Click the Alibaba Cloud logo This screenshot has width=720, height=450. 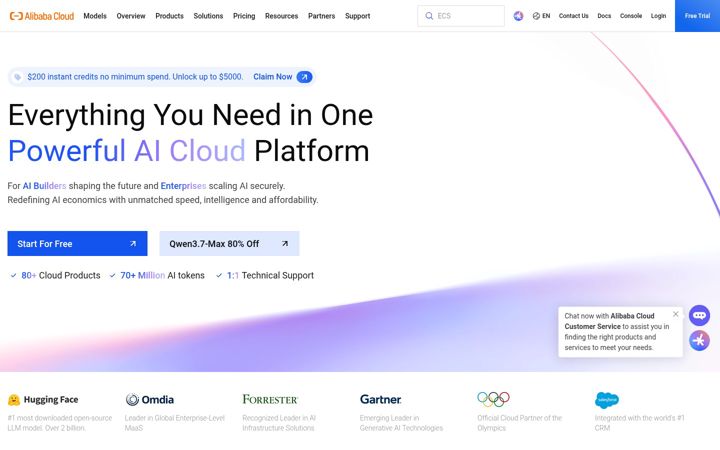click(x=42, y=16)
